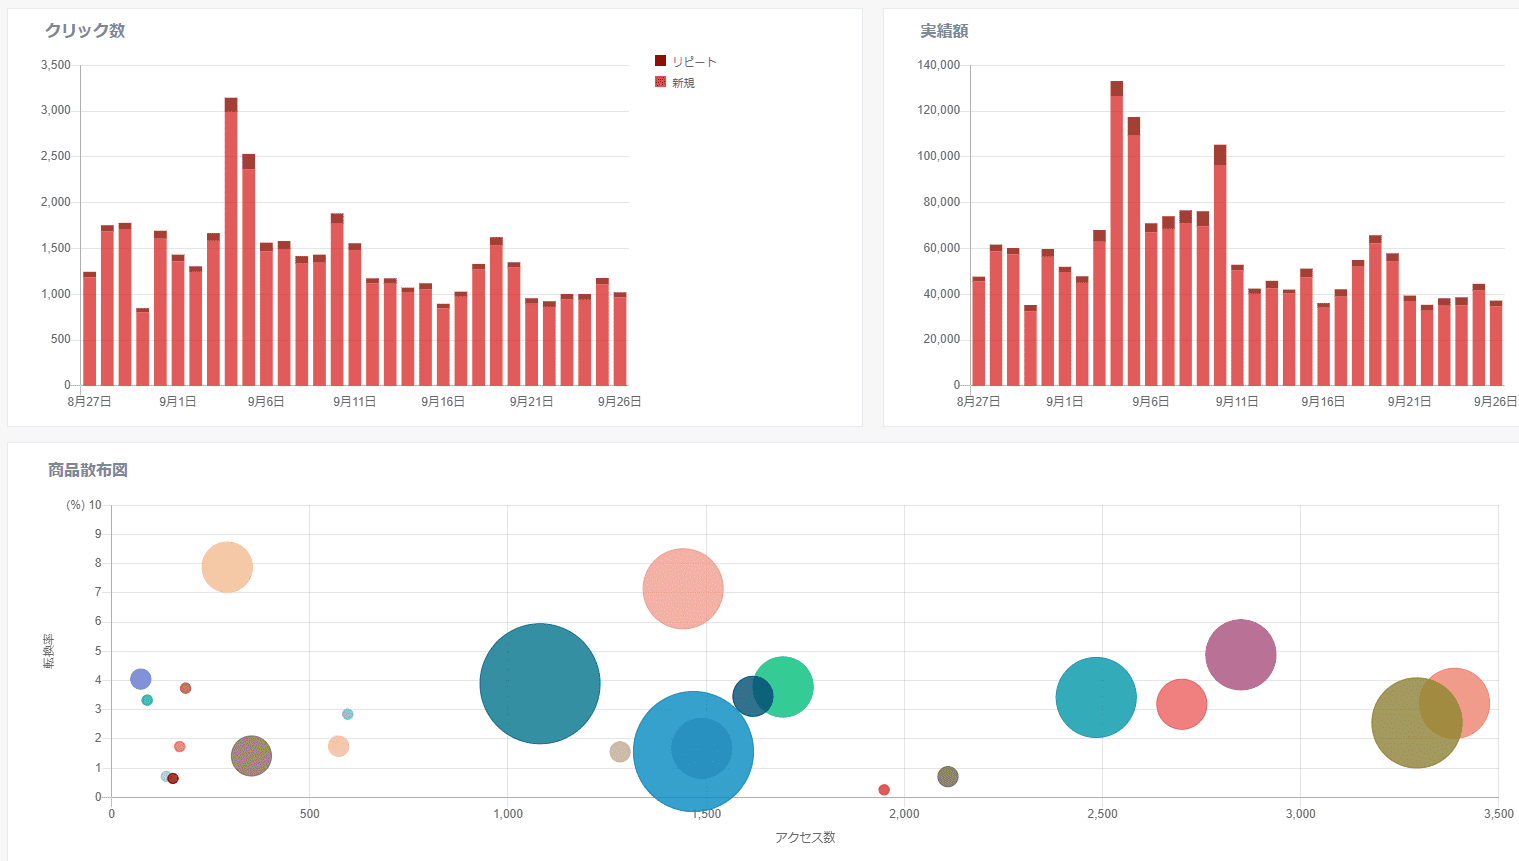Click the 実績額 panel title
This screenshot has height=861, width=1519.
(944, 31)
